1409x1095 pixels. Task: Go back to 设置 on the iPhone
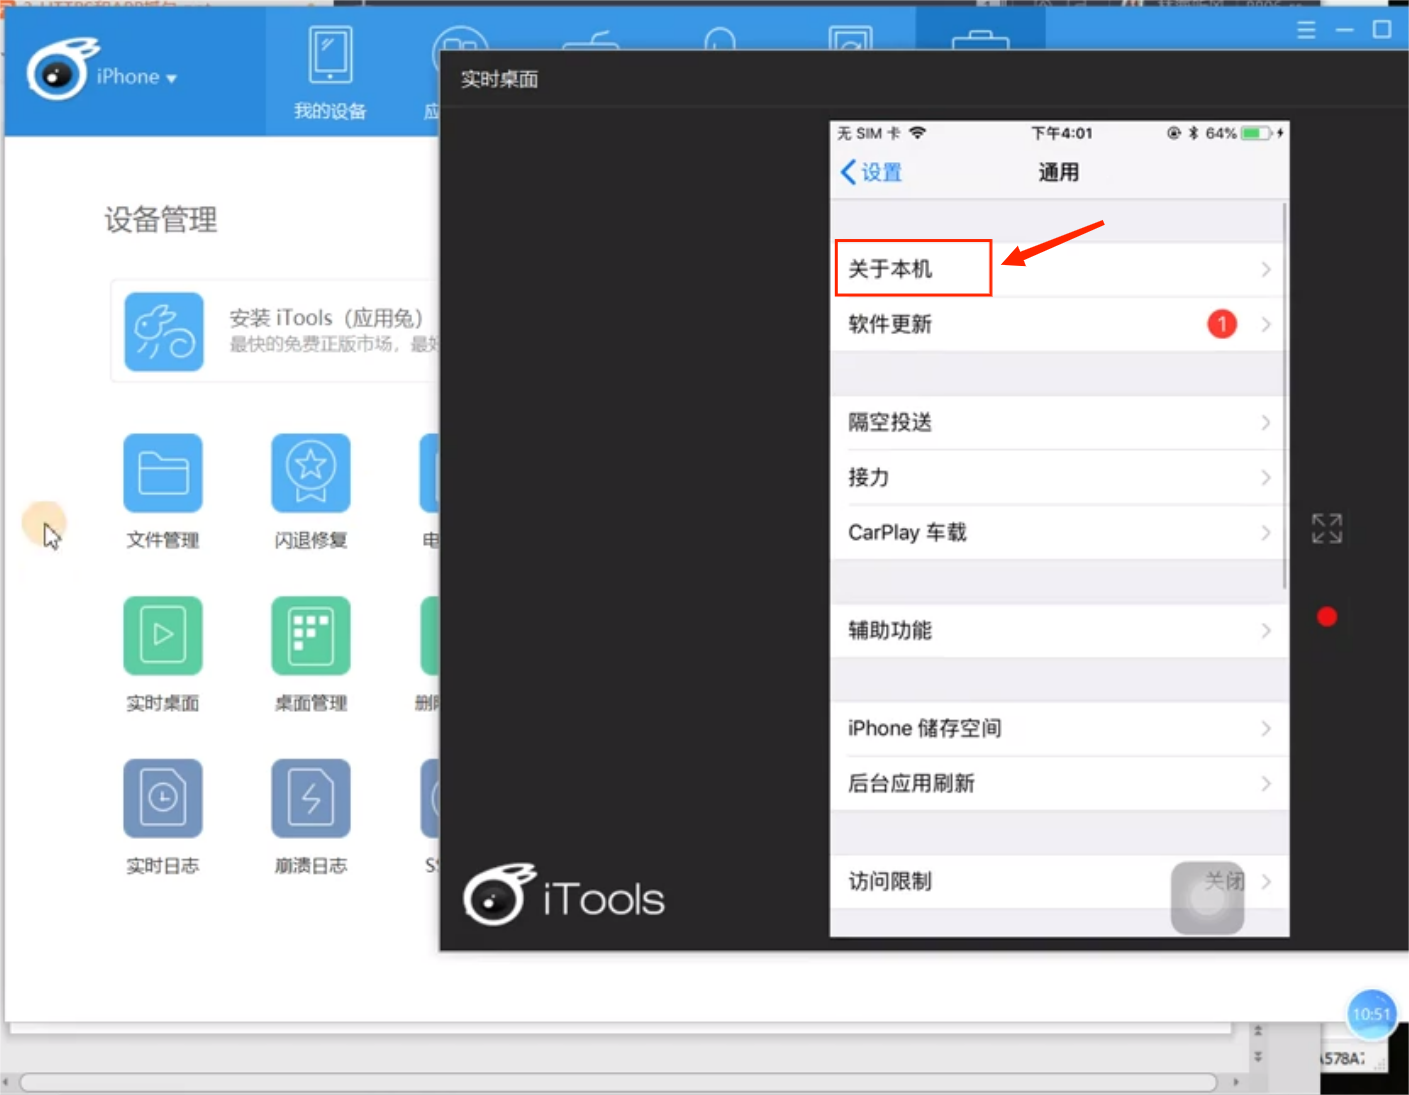click(x=871, y=173)
